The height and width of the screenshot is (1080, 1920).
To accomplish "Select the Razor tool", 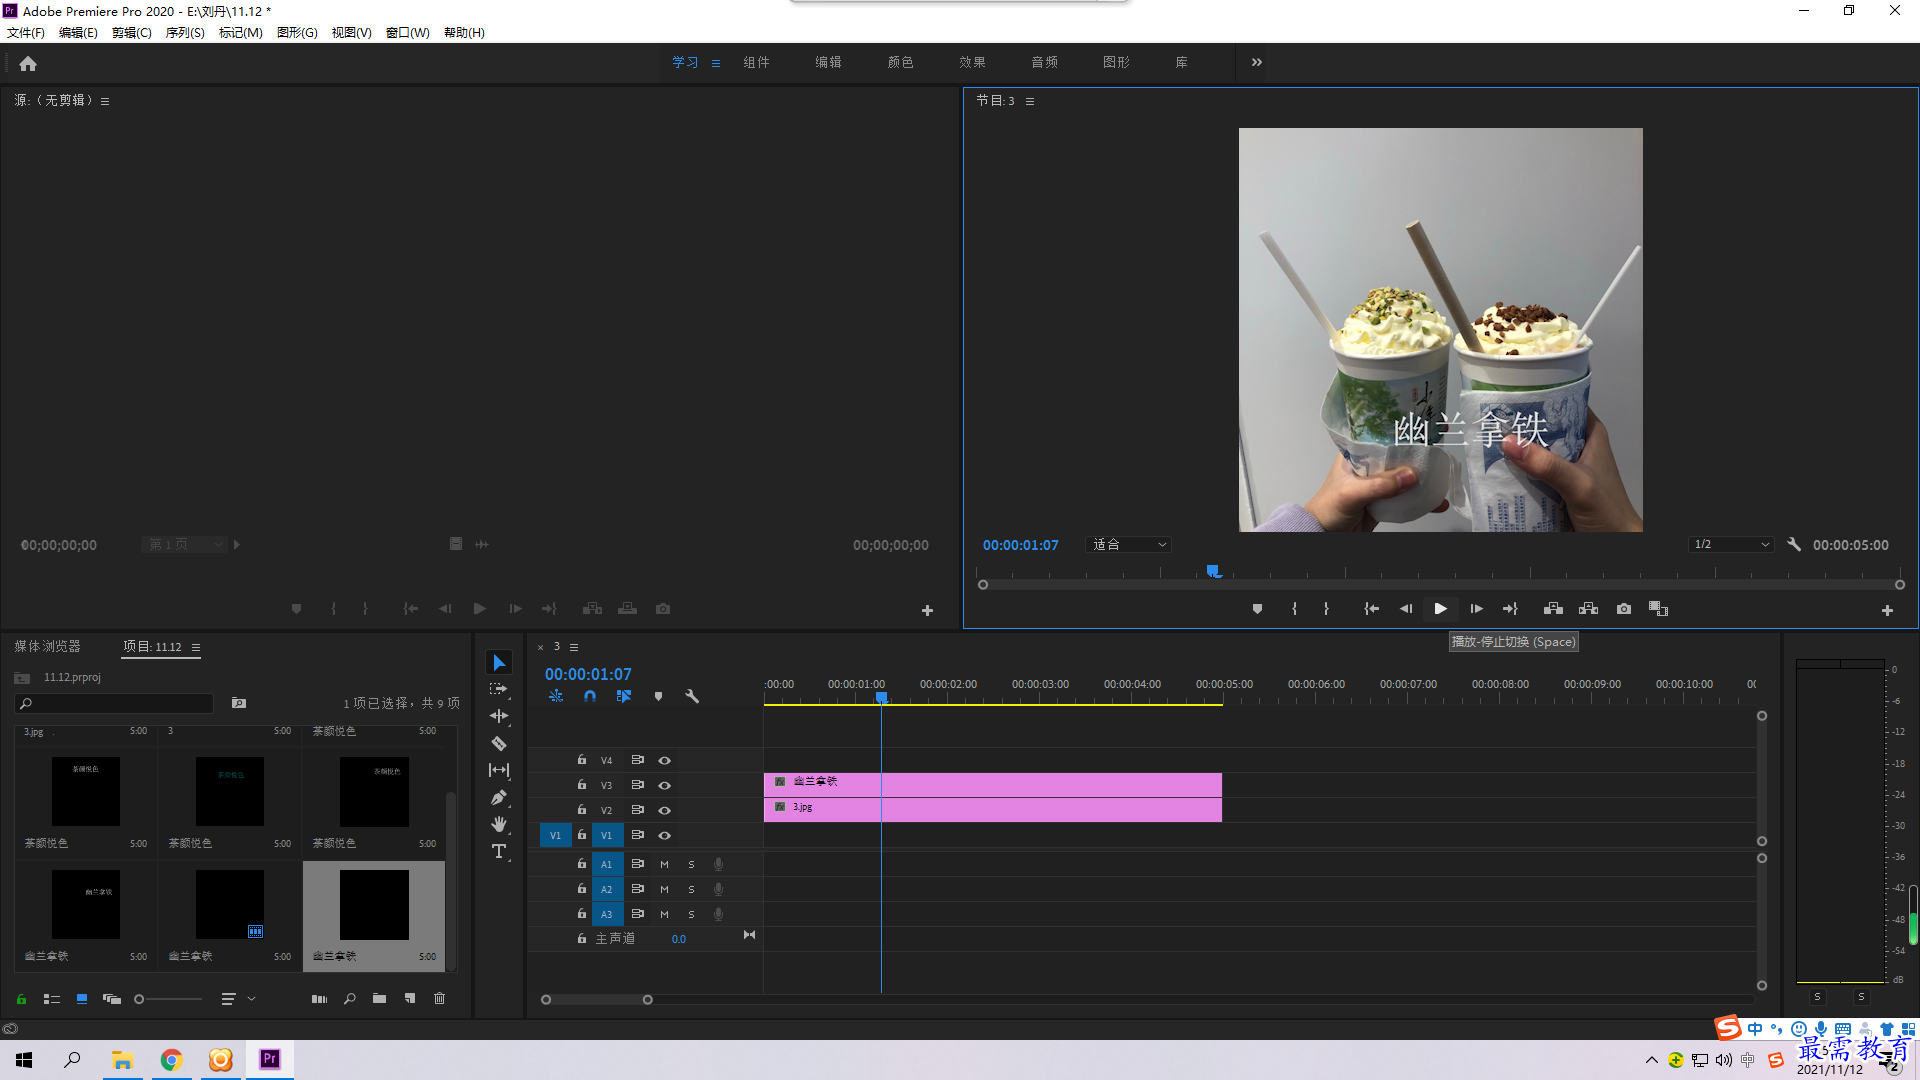I will coord(499,743).
